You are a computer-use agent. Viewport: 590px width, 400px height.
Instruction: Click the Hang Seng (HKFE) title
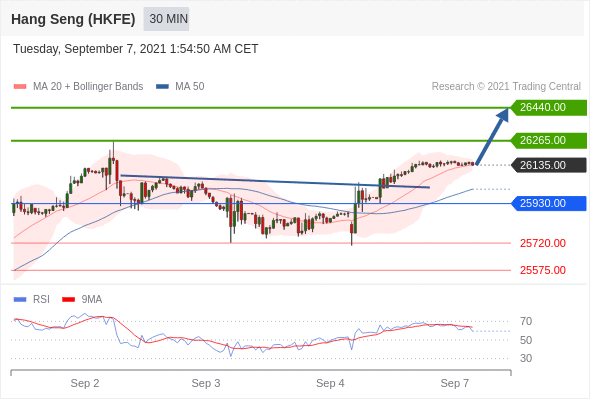coord(73,19)
